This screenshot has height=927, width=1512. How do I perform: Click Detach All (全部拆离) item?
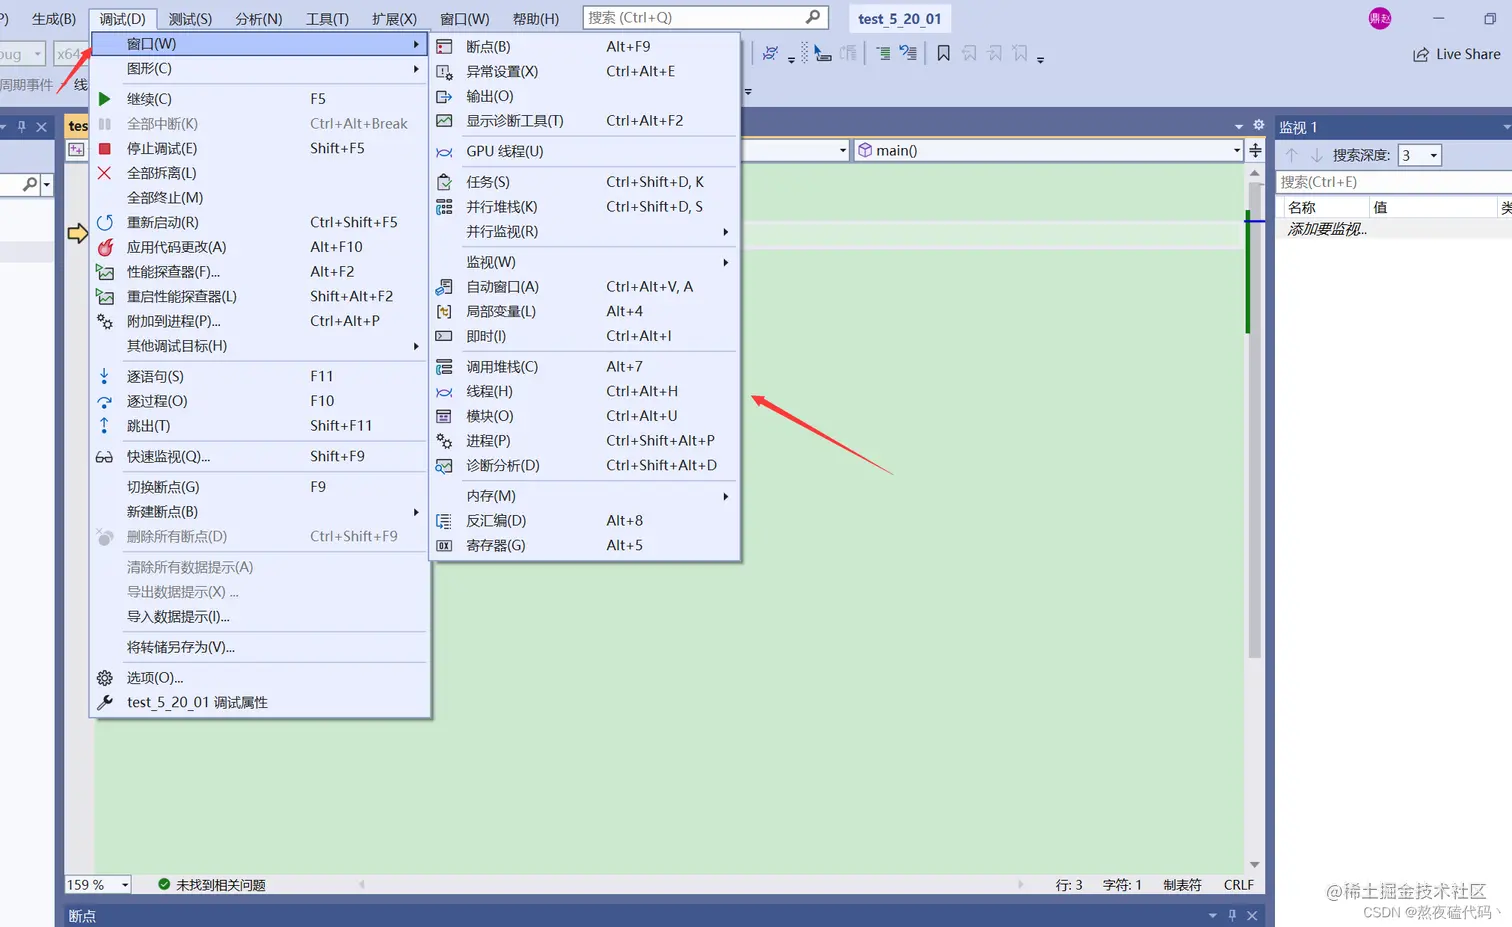tap(260, 173)
